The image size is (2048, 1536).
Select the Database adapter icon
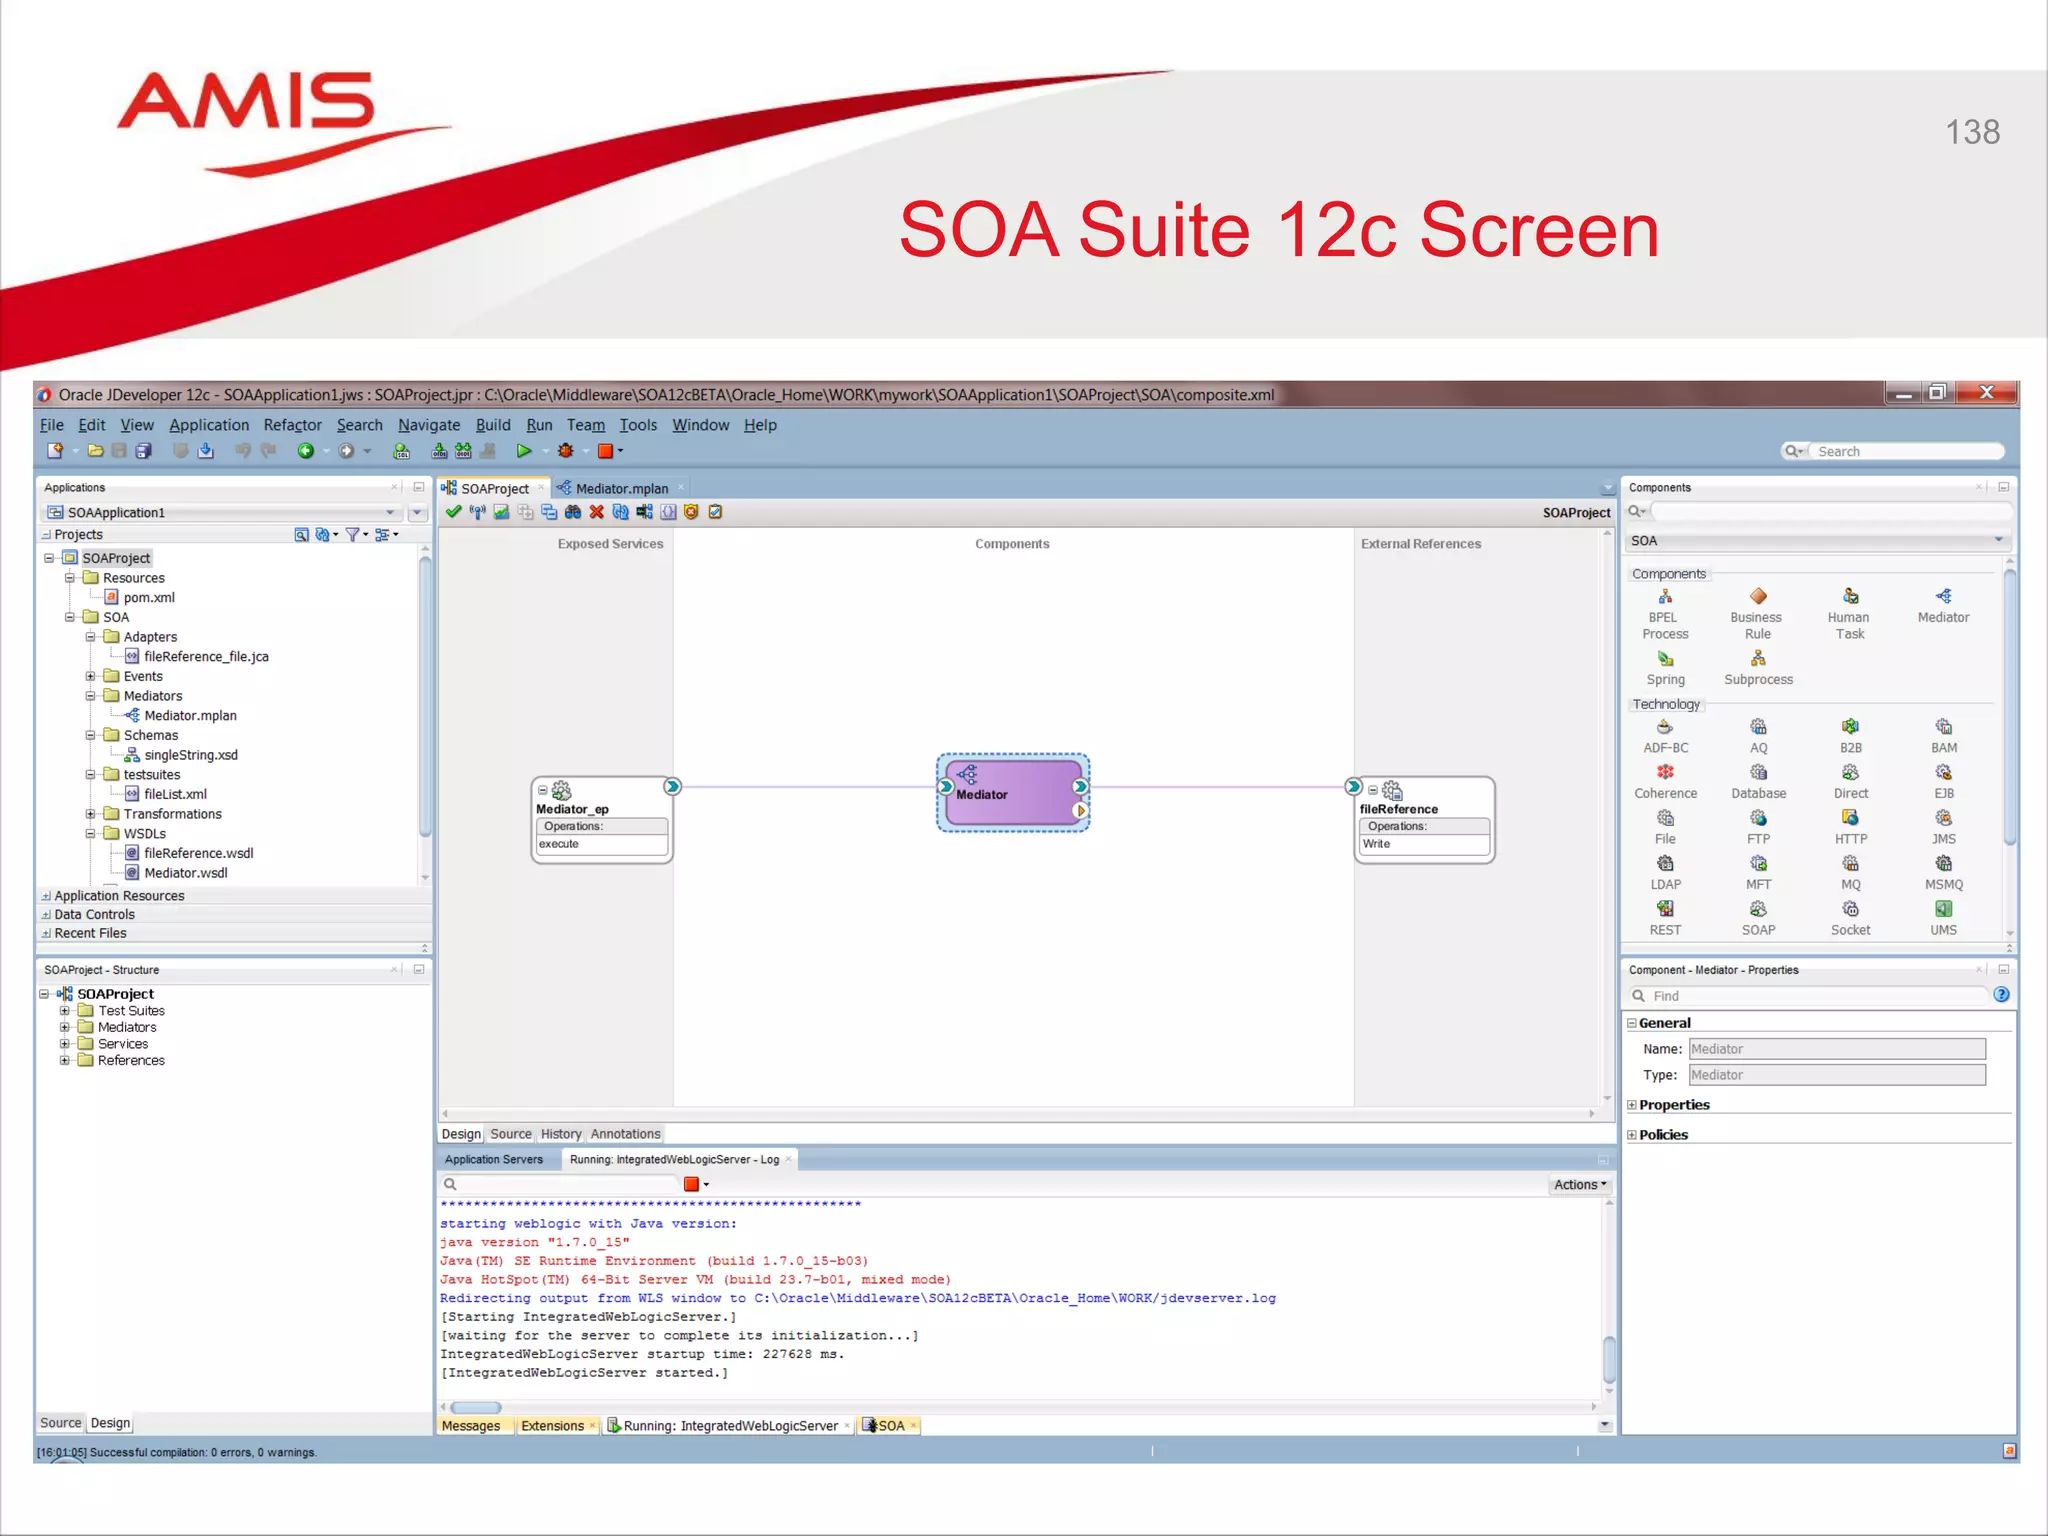[1758, 772]
